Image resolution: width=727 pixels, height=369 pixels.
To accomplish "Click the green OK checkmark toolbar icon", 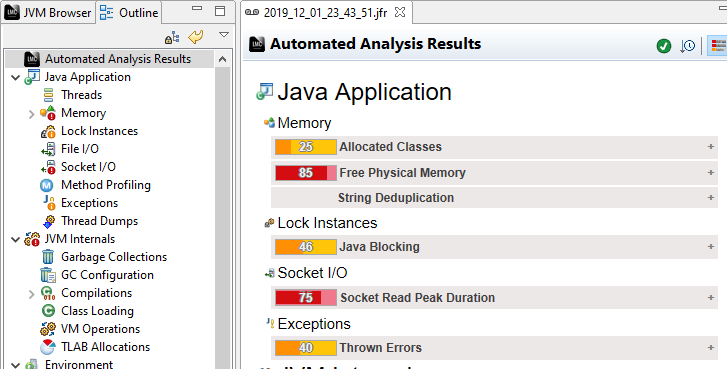I will click(664, 46).
